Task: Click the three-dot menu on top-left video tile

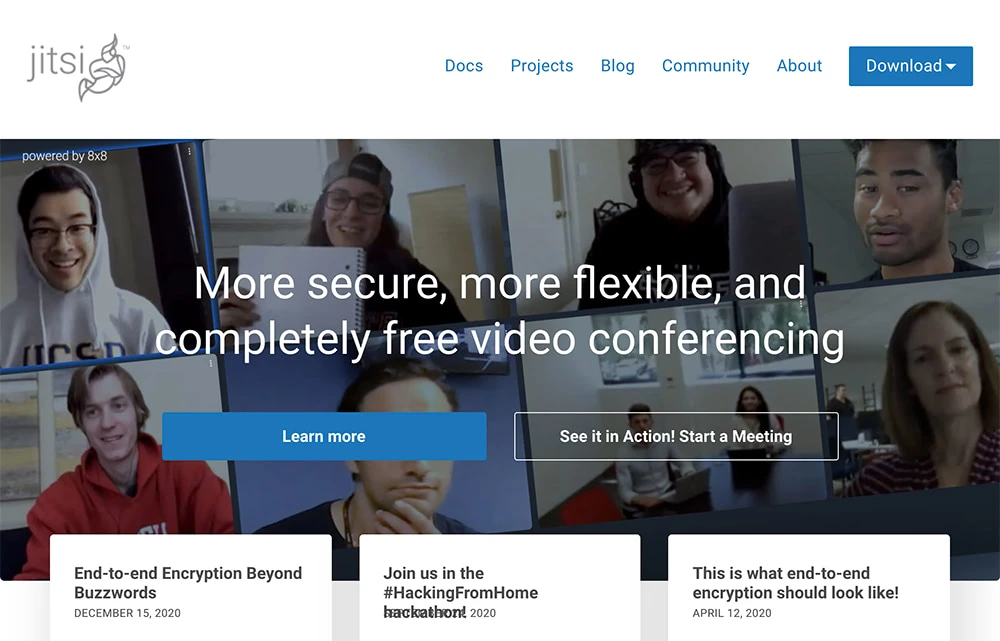Action: [x=189, y=151]
